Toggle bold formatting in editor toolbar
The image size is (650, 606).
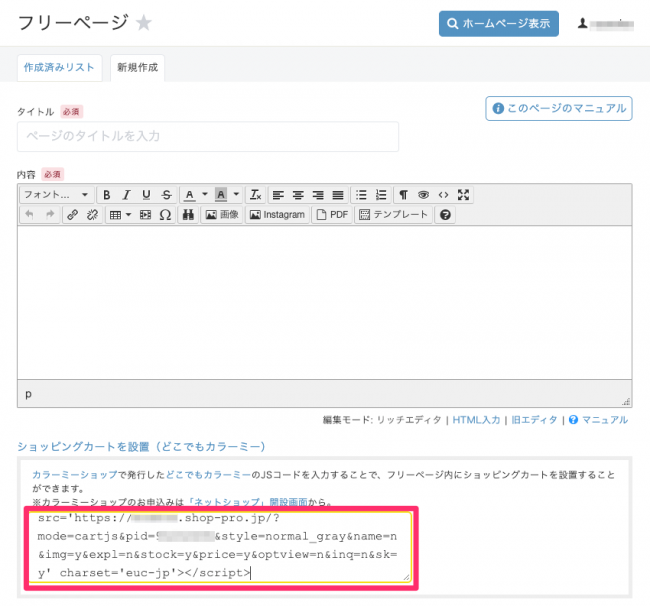coord(107,195)
